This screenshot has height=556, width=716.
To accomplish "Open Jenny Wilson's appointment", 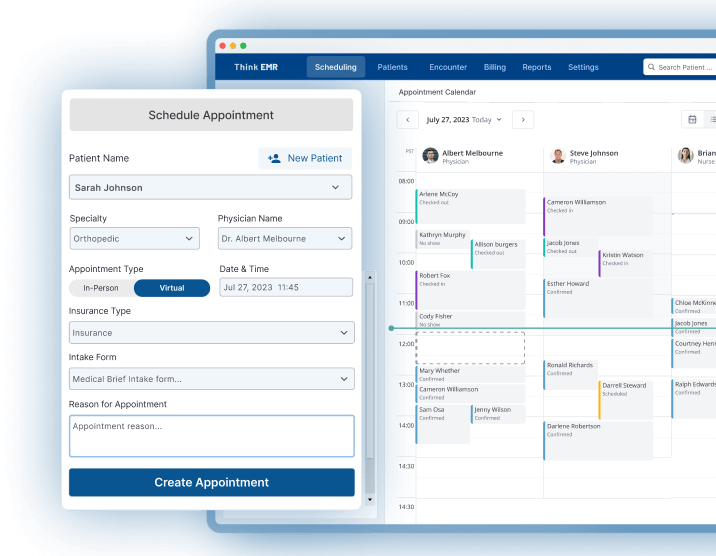I will [x=498, y=414].
